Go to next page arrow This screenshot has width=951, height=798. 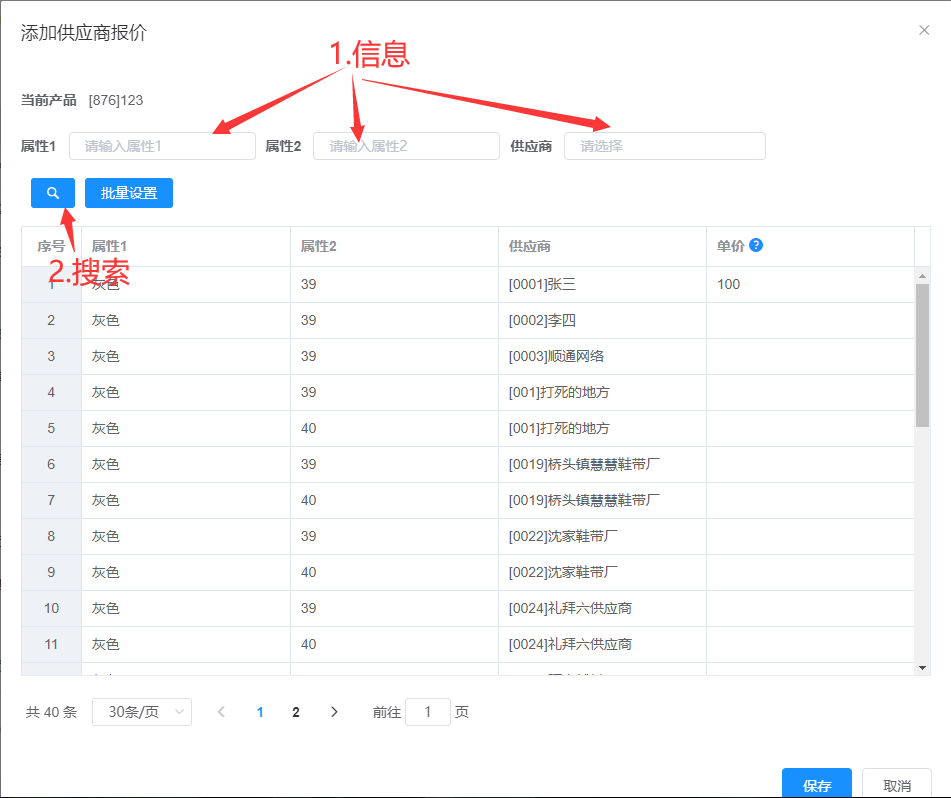pos(334,712)
